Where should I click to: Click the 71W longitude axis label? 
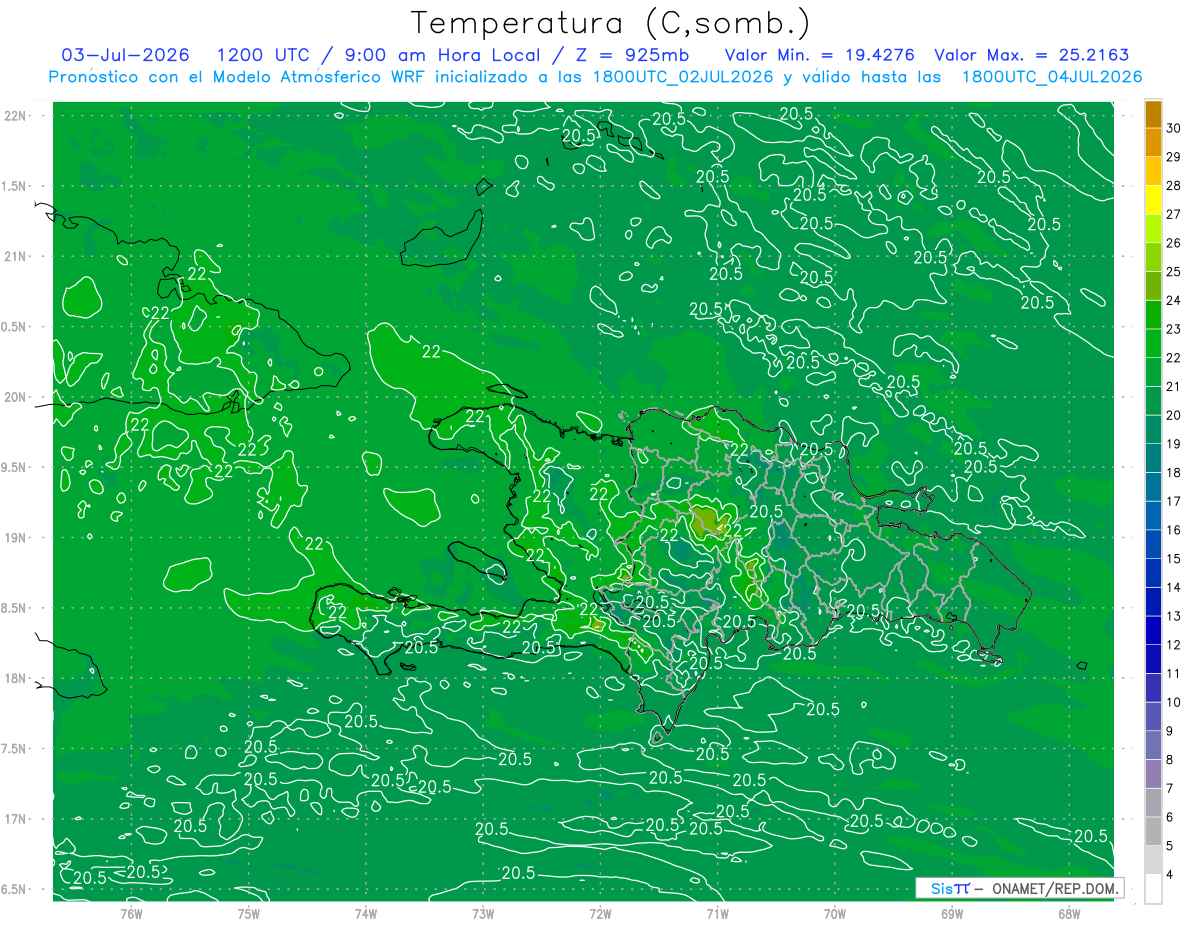(x=717, y=914)
